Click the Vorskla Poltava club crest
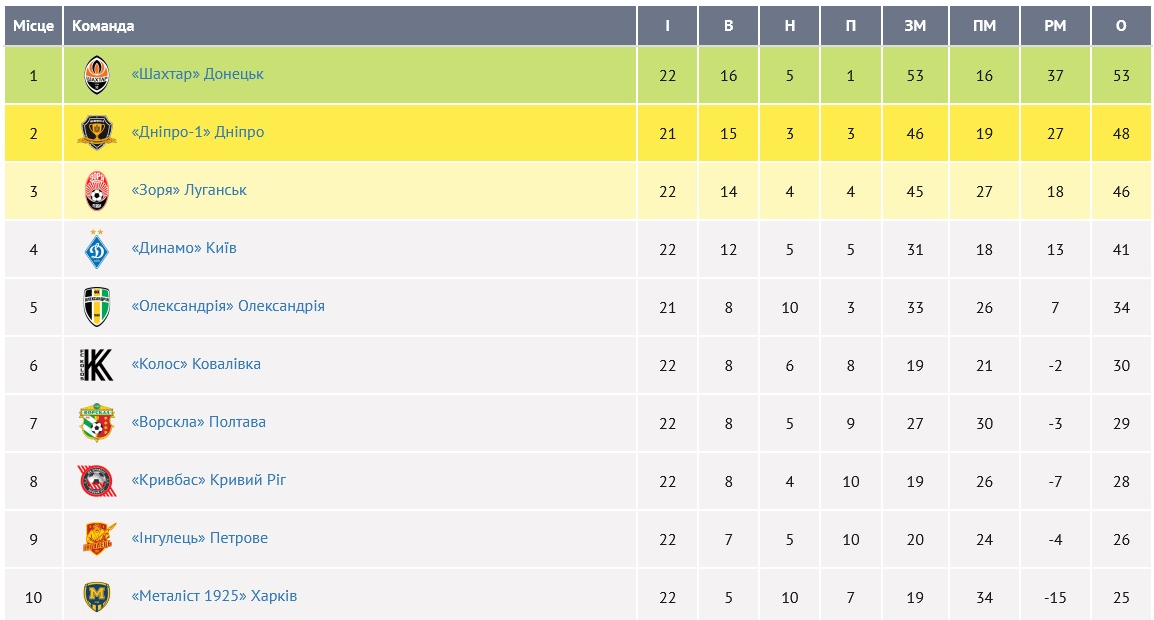Screen dimensions: 1154x620 [97, 423]
